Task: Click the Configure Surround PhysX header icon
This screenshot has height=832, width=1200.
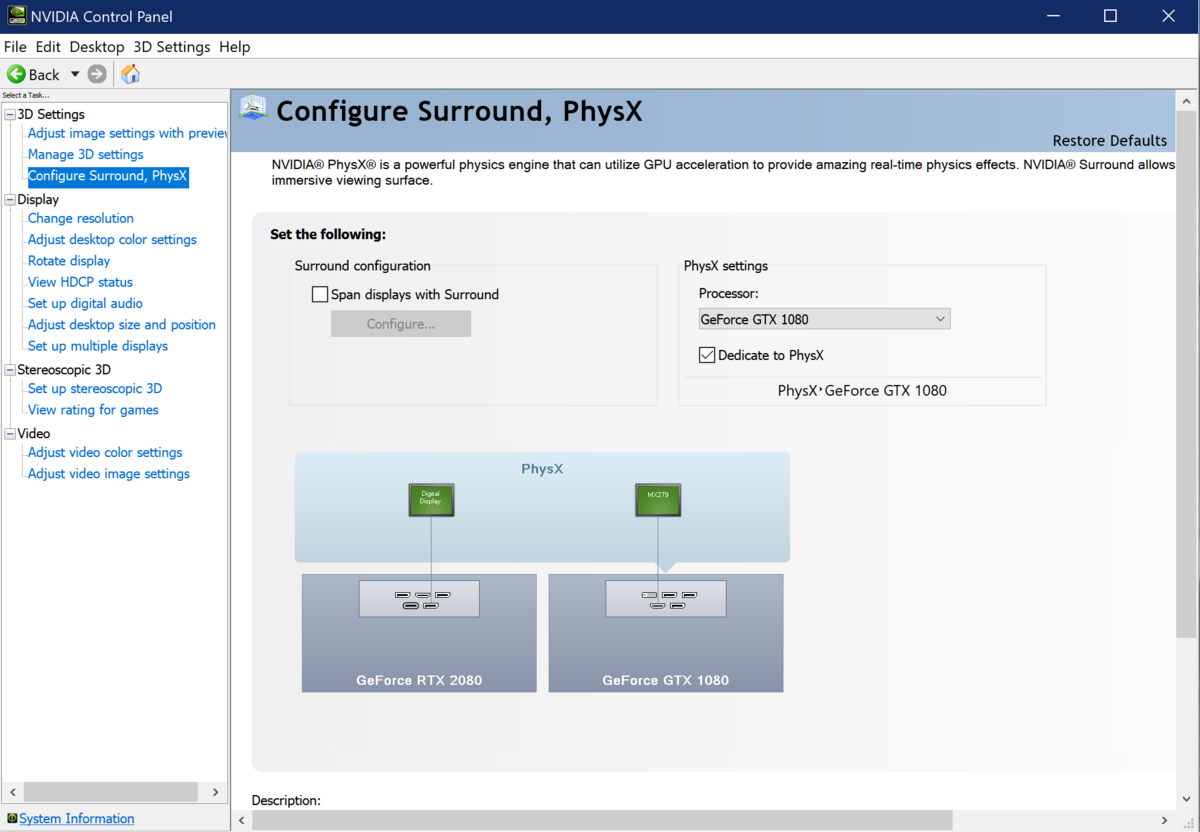Action: click(x=254, y=108)
